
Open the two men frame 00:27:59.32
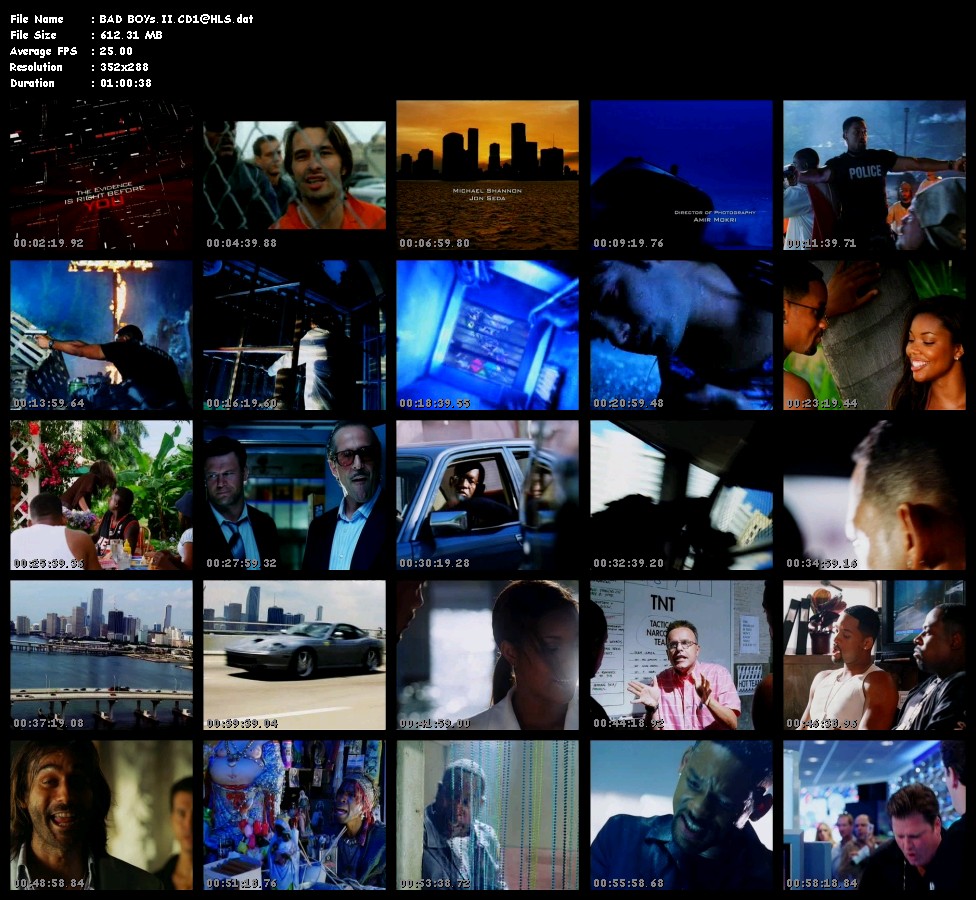294,495
